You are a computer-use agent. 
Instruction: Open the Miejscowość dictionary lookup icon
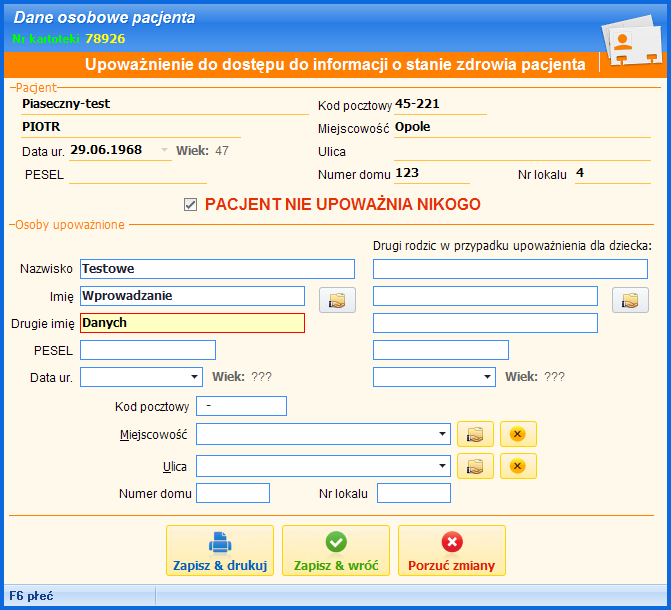[475, 434]
